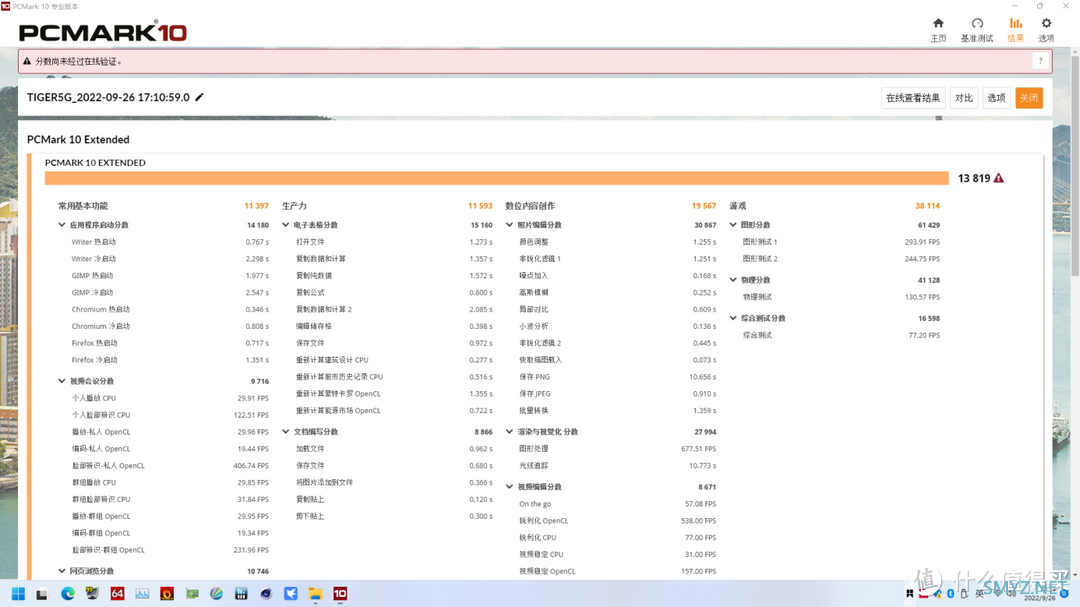Click the PCMark 10 taskbar icon
This screenshot has height=607, width=1080.
pyautogui.click(x=340, y=594)
